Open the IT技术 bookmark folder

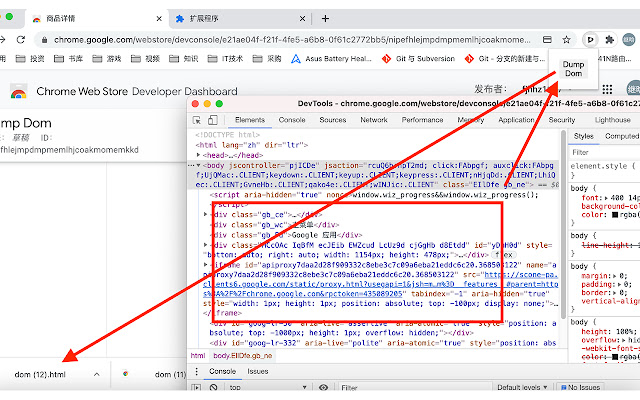coord(225,59)
